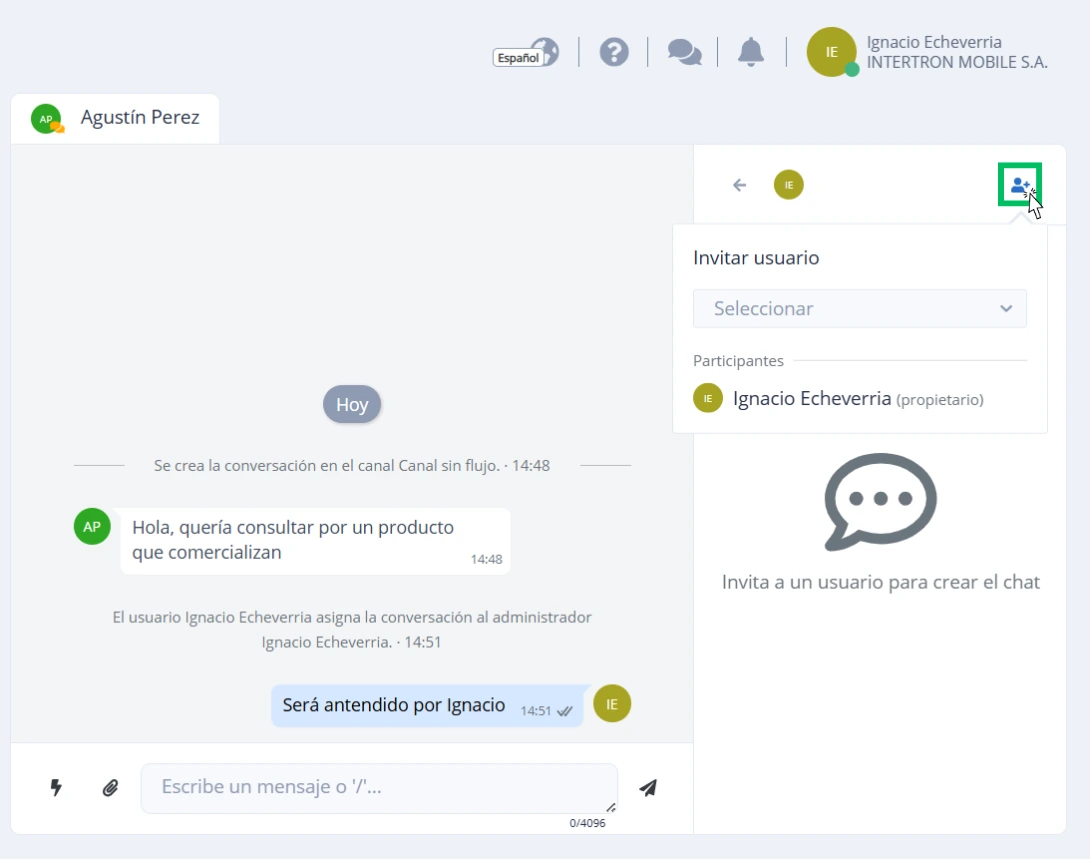Viewport: 1090px width, 860px height.
Task: Click the invite user icon
Action: coord(1020,185)
